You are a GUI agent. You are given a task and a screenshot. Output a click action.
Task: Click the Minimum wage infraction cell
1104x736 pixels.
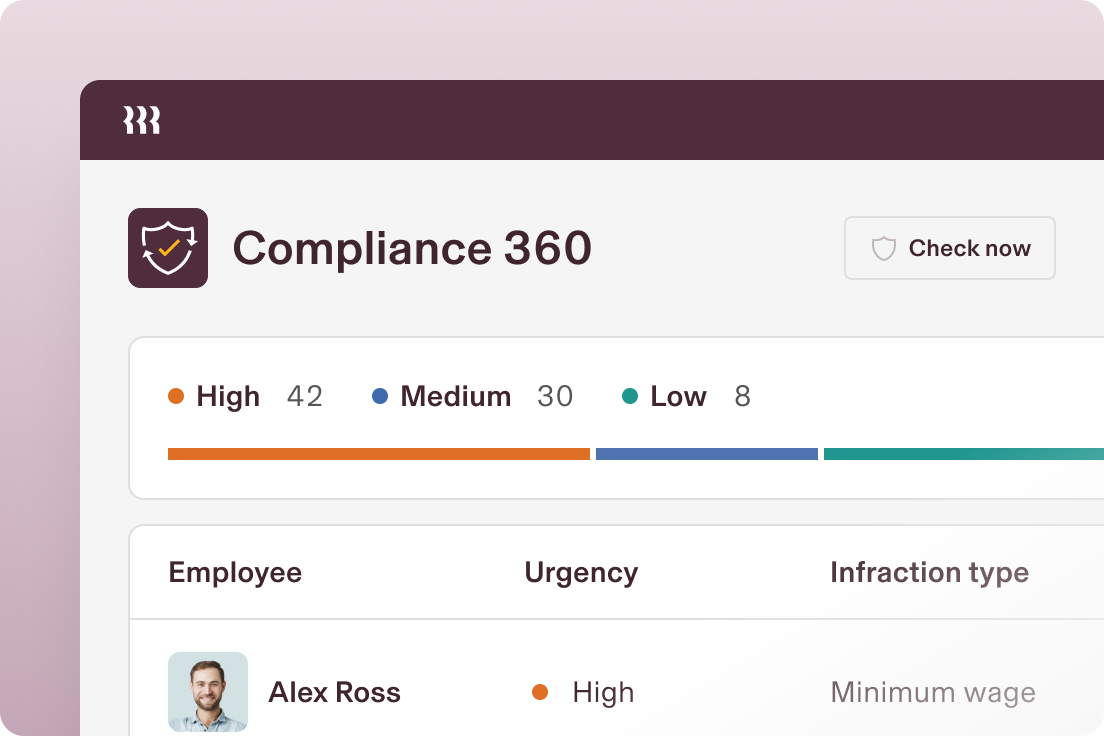[933, 693]
